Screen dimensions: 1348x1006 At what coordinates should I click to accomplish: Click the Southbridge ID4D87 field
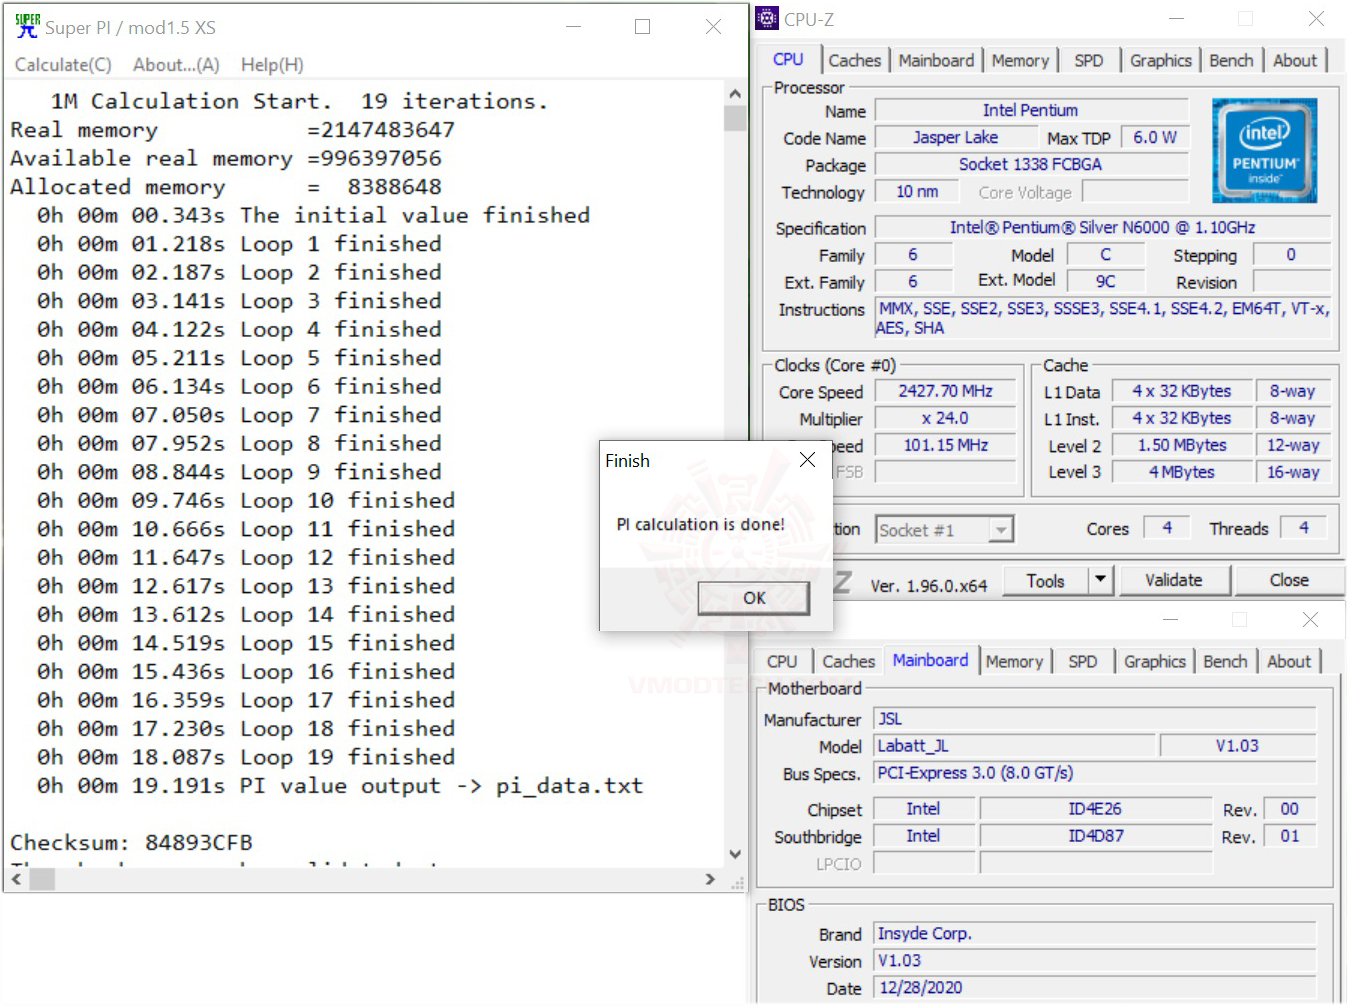1095,835
